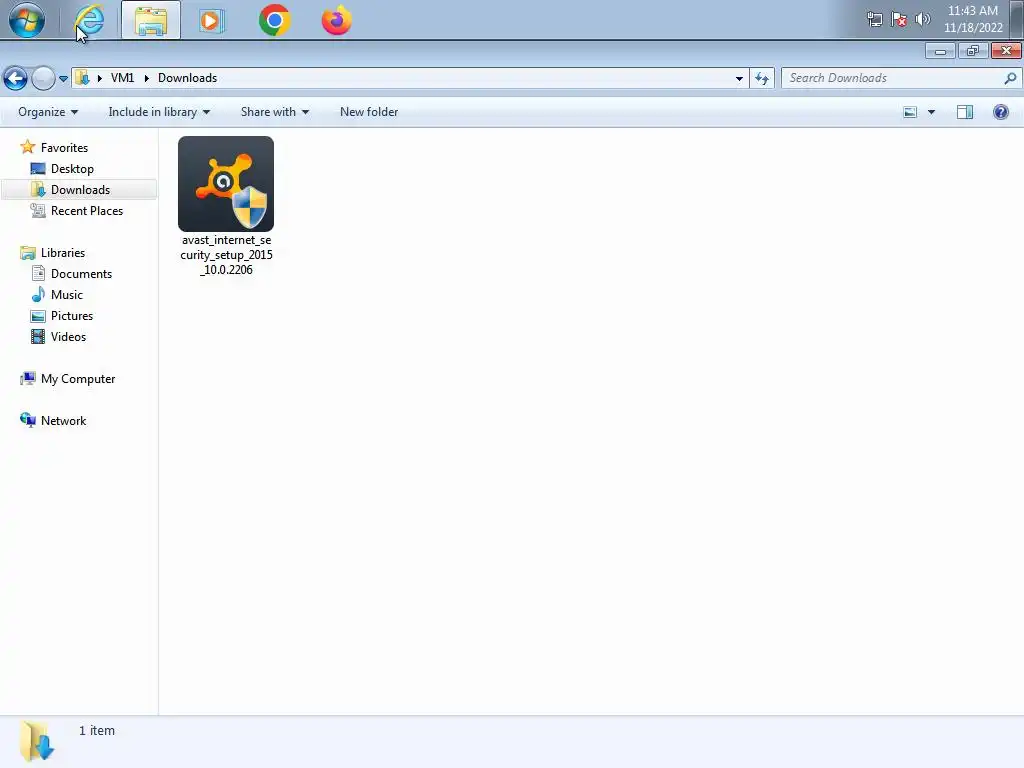Open the recent pages dropdown arrow
Image resolution: width=1024 pixels, height=768 pixels.
click(x=63, y=78)
